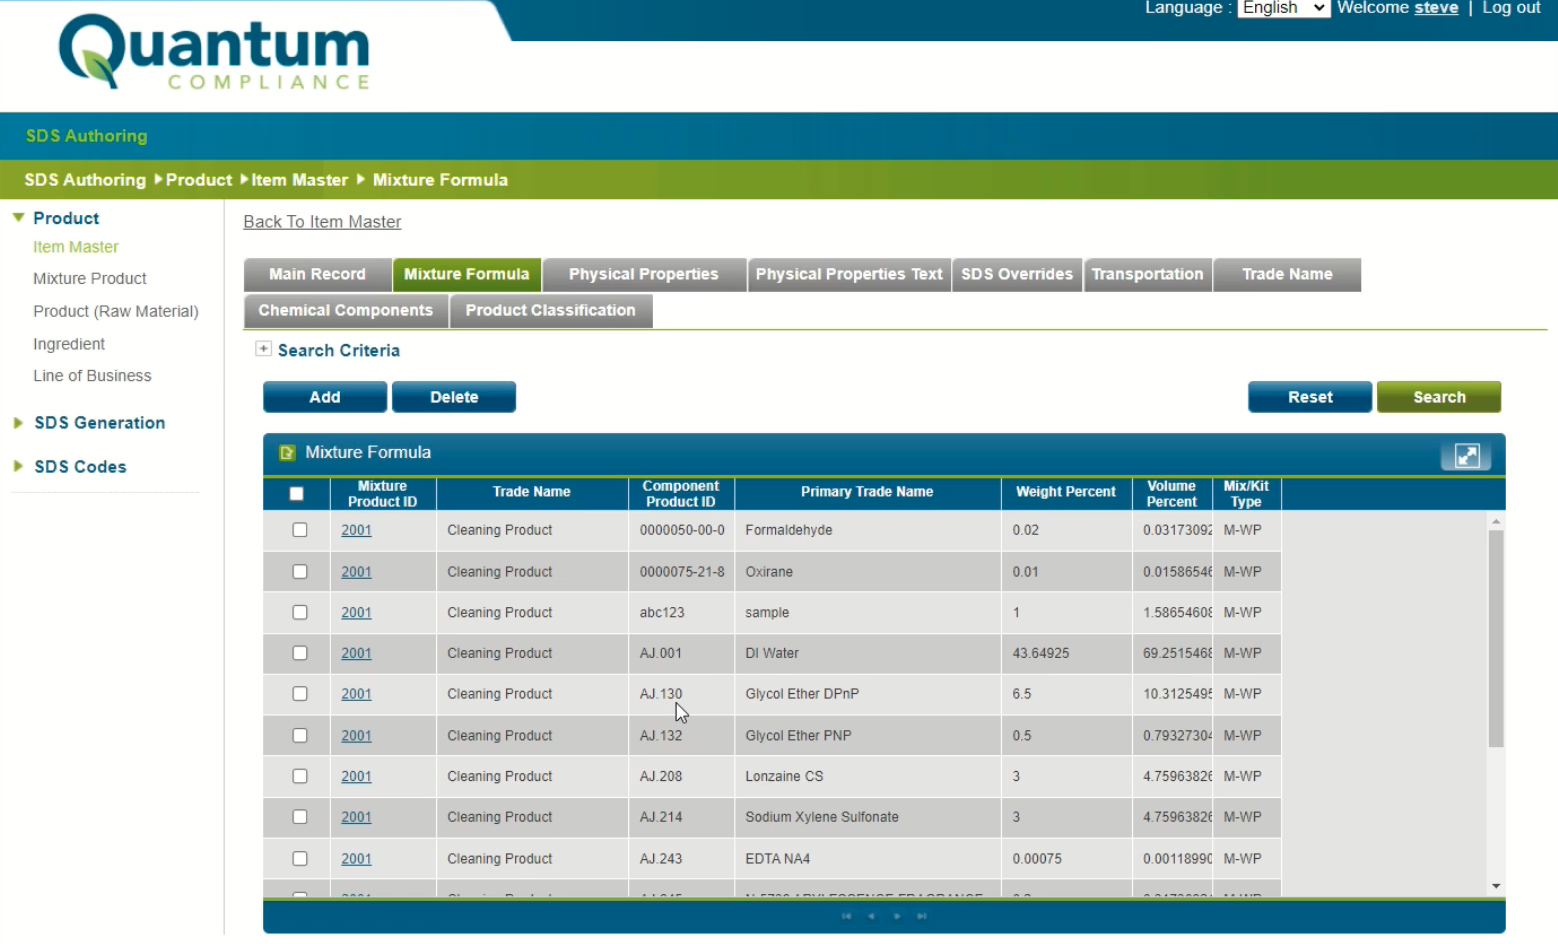Viewport: 1558px width, 944px height.
Task: Switch to the Physical Properties tab
Action: (x=643, y=274)
